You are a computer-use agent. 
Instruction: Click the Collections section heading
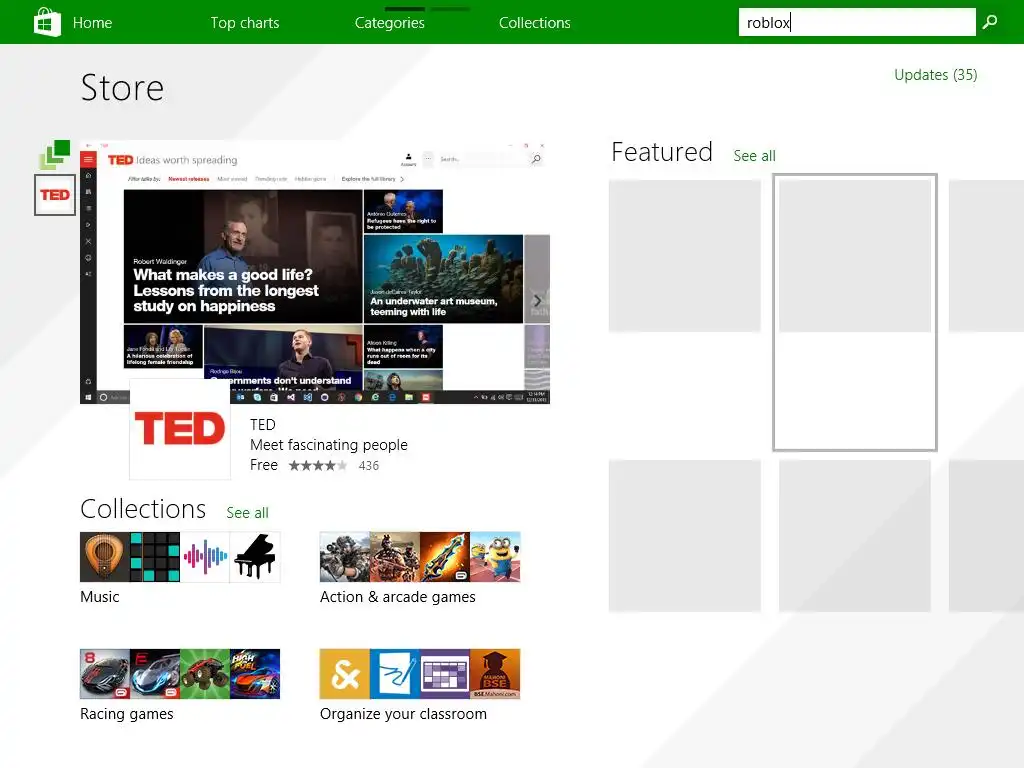(143, 509)
